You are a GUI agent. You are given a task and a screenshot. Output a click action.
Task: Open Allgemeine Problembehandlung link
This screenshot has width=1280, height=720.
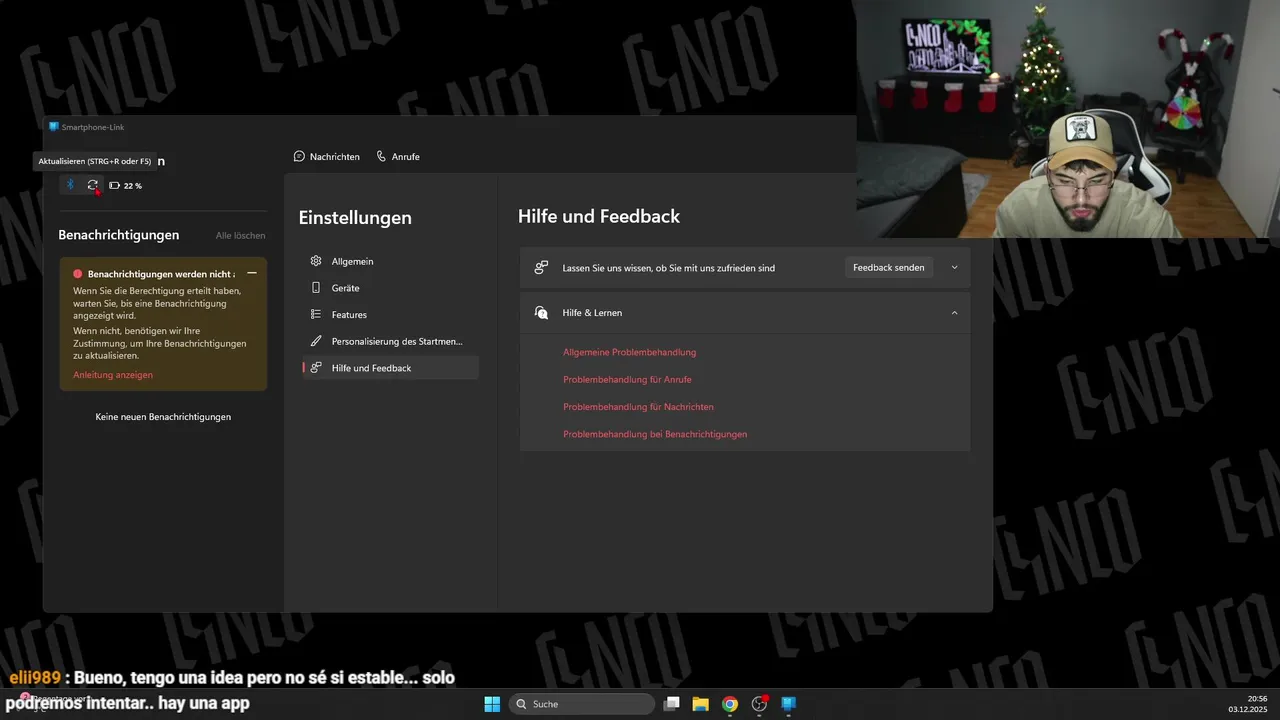pyautogui.click(x=630, y=353)
